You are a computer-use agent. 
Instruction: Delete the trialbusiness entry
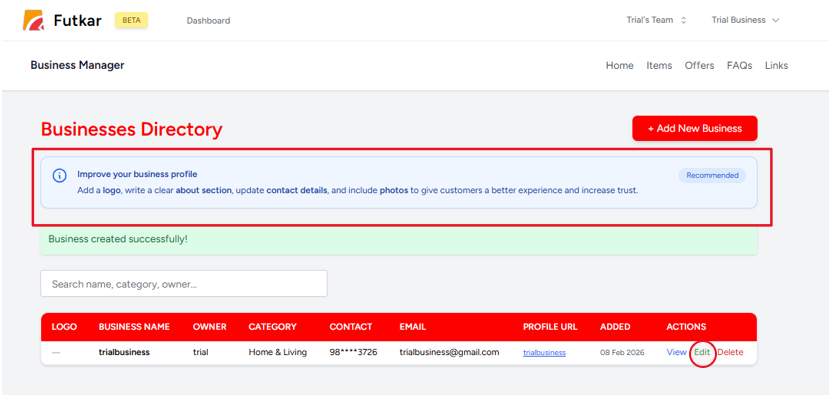730,352
